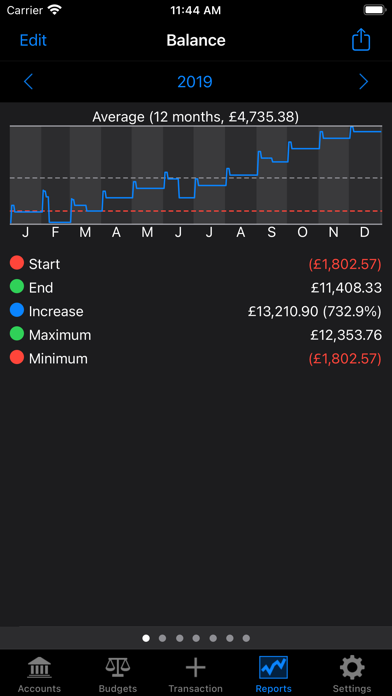The image size is (392, 696).
Task: Go to previous year with left chevron
Action: pyautogui.click(x=28, y=82)
